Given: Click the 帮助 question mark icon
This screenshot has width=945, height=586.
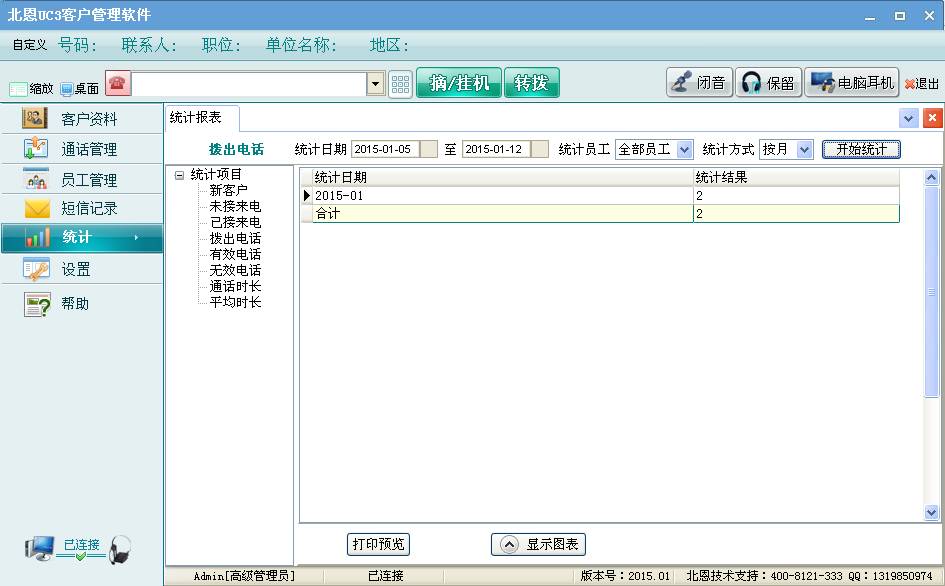Looking at the screenshot, I should [37, 304].
